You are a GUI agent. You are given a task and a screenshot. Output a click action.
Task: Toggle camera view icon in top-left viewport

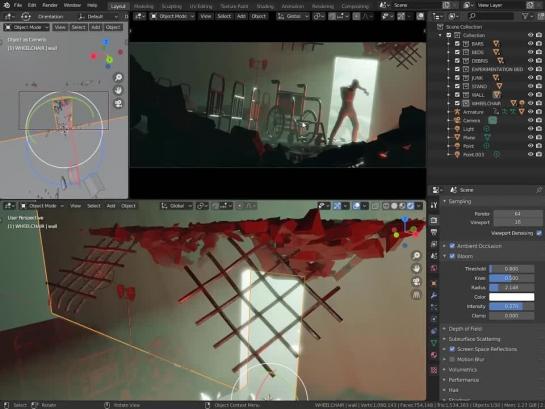[118, 104]
